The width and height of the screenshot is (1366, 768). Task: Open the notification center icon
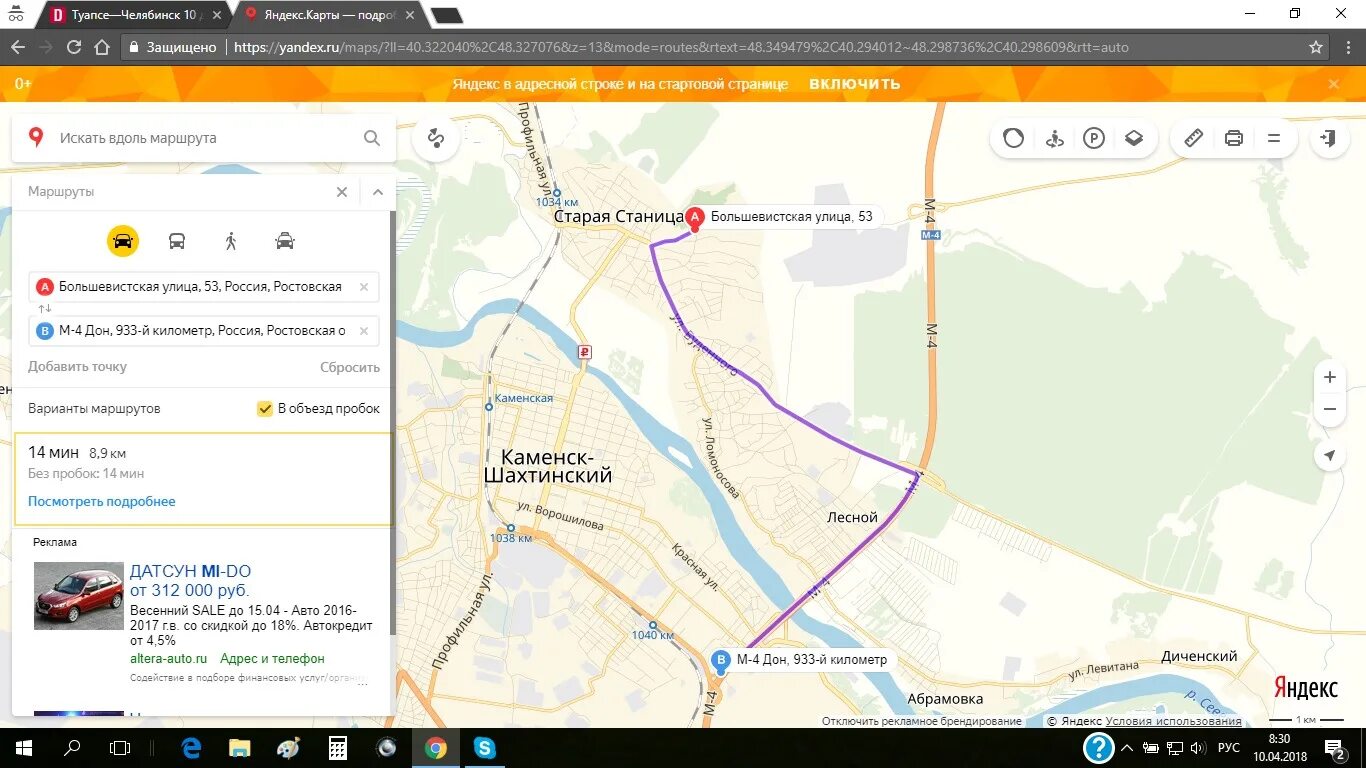[x=1335, y=748]
